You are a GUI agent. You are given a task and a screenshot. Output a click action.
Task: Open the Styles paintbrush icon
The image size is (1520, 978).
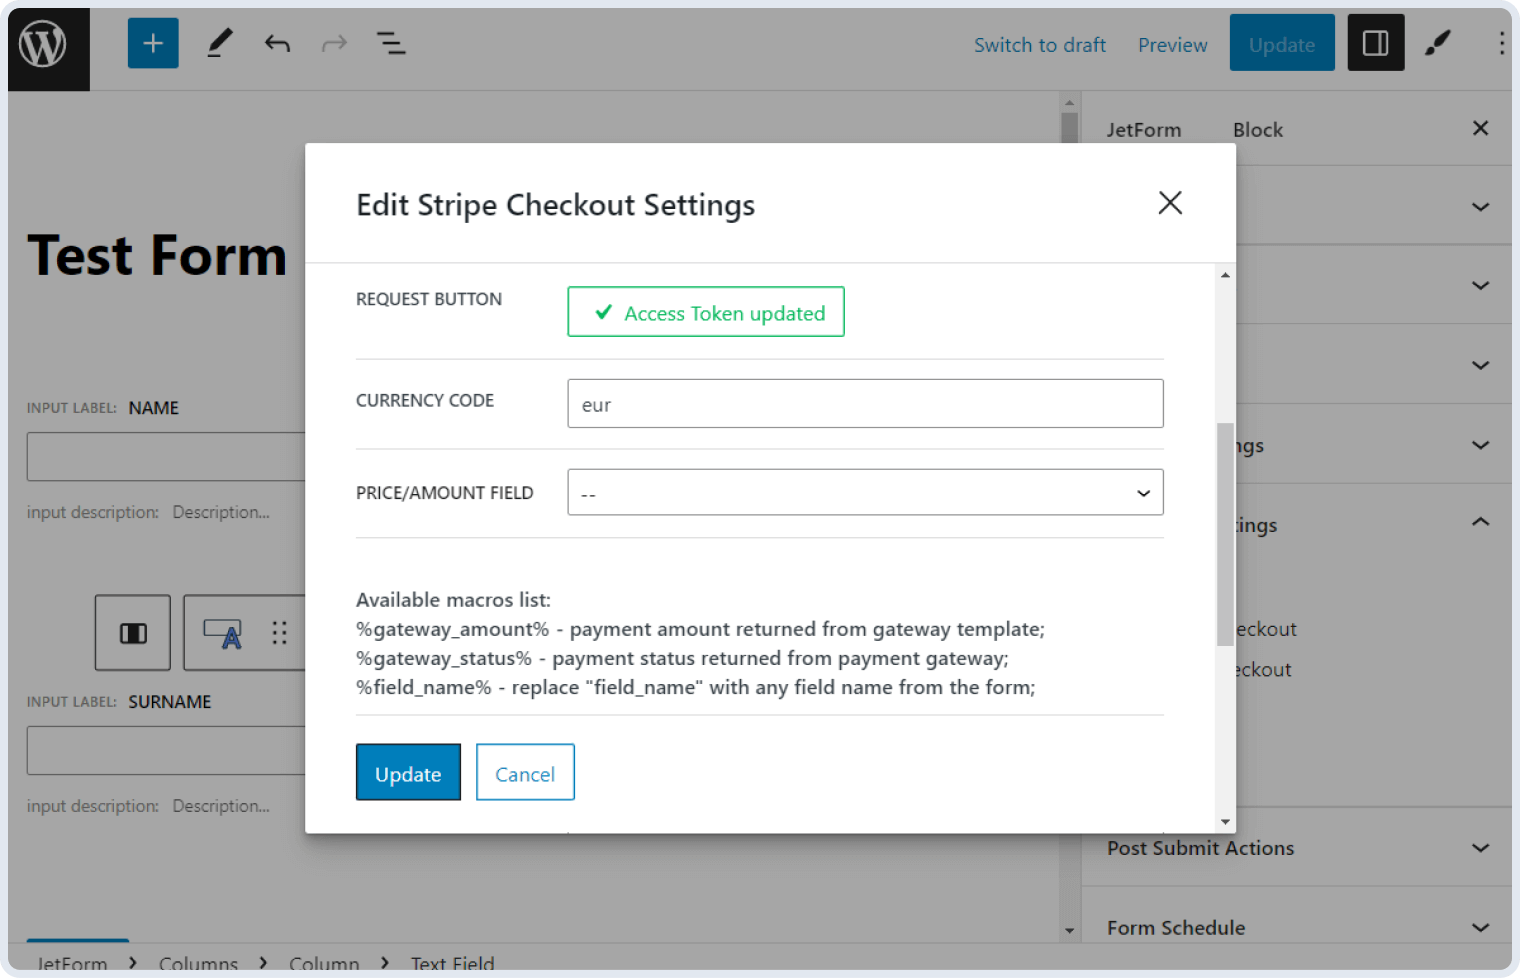coord(1438,42)
